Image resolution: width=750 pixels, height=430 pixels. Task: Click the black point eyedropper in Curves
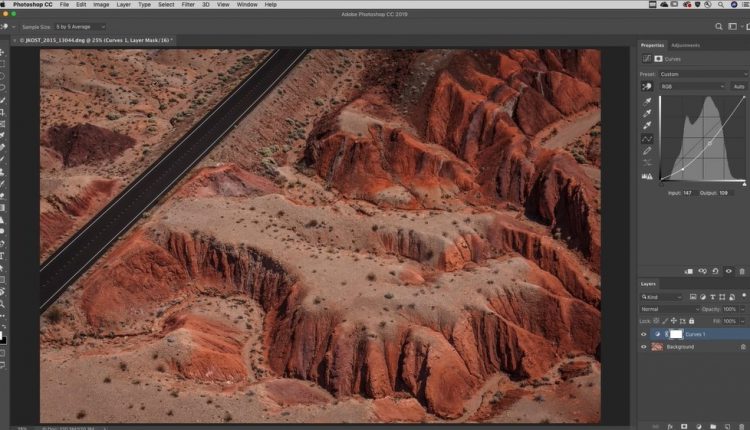[x=647, y=102]
